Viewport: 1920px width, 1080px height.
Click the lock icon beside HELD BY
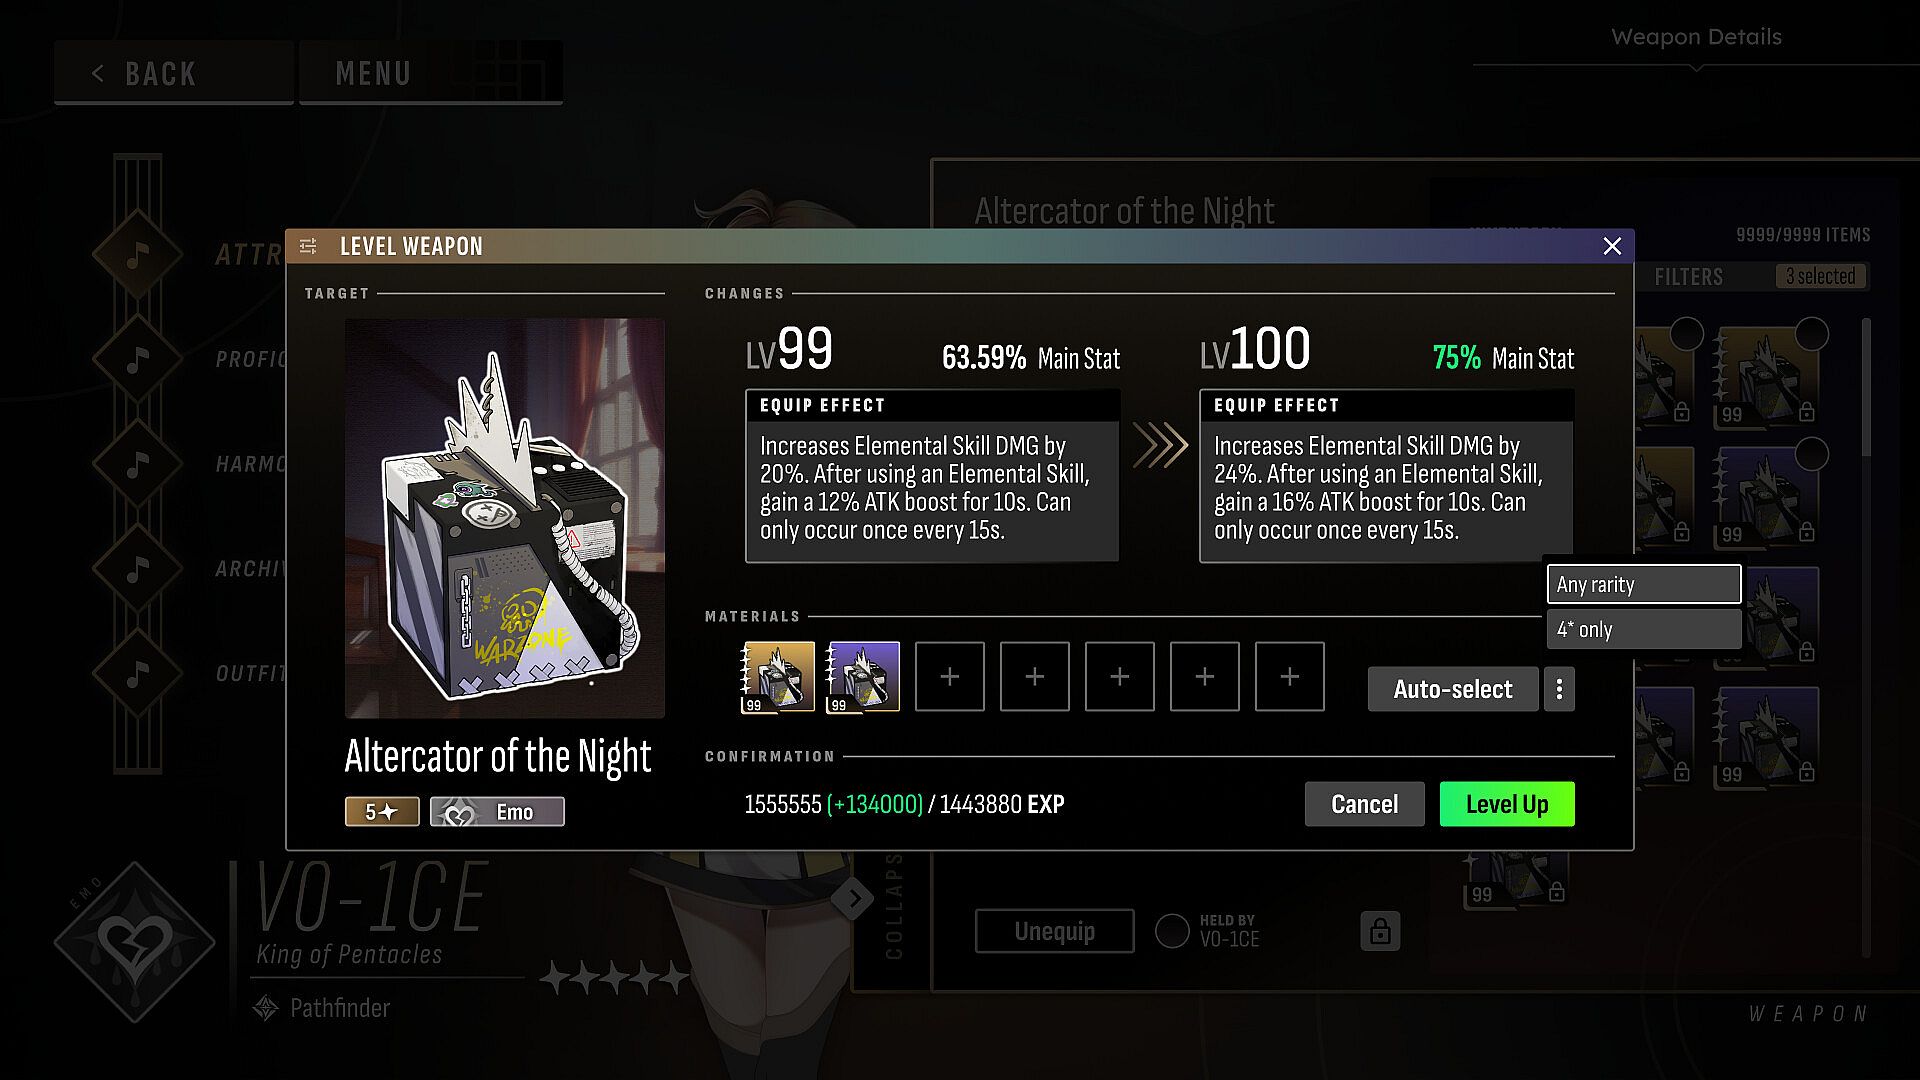(x=1380, y=931)
